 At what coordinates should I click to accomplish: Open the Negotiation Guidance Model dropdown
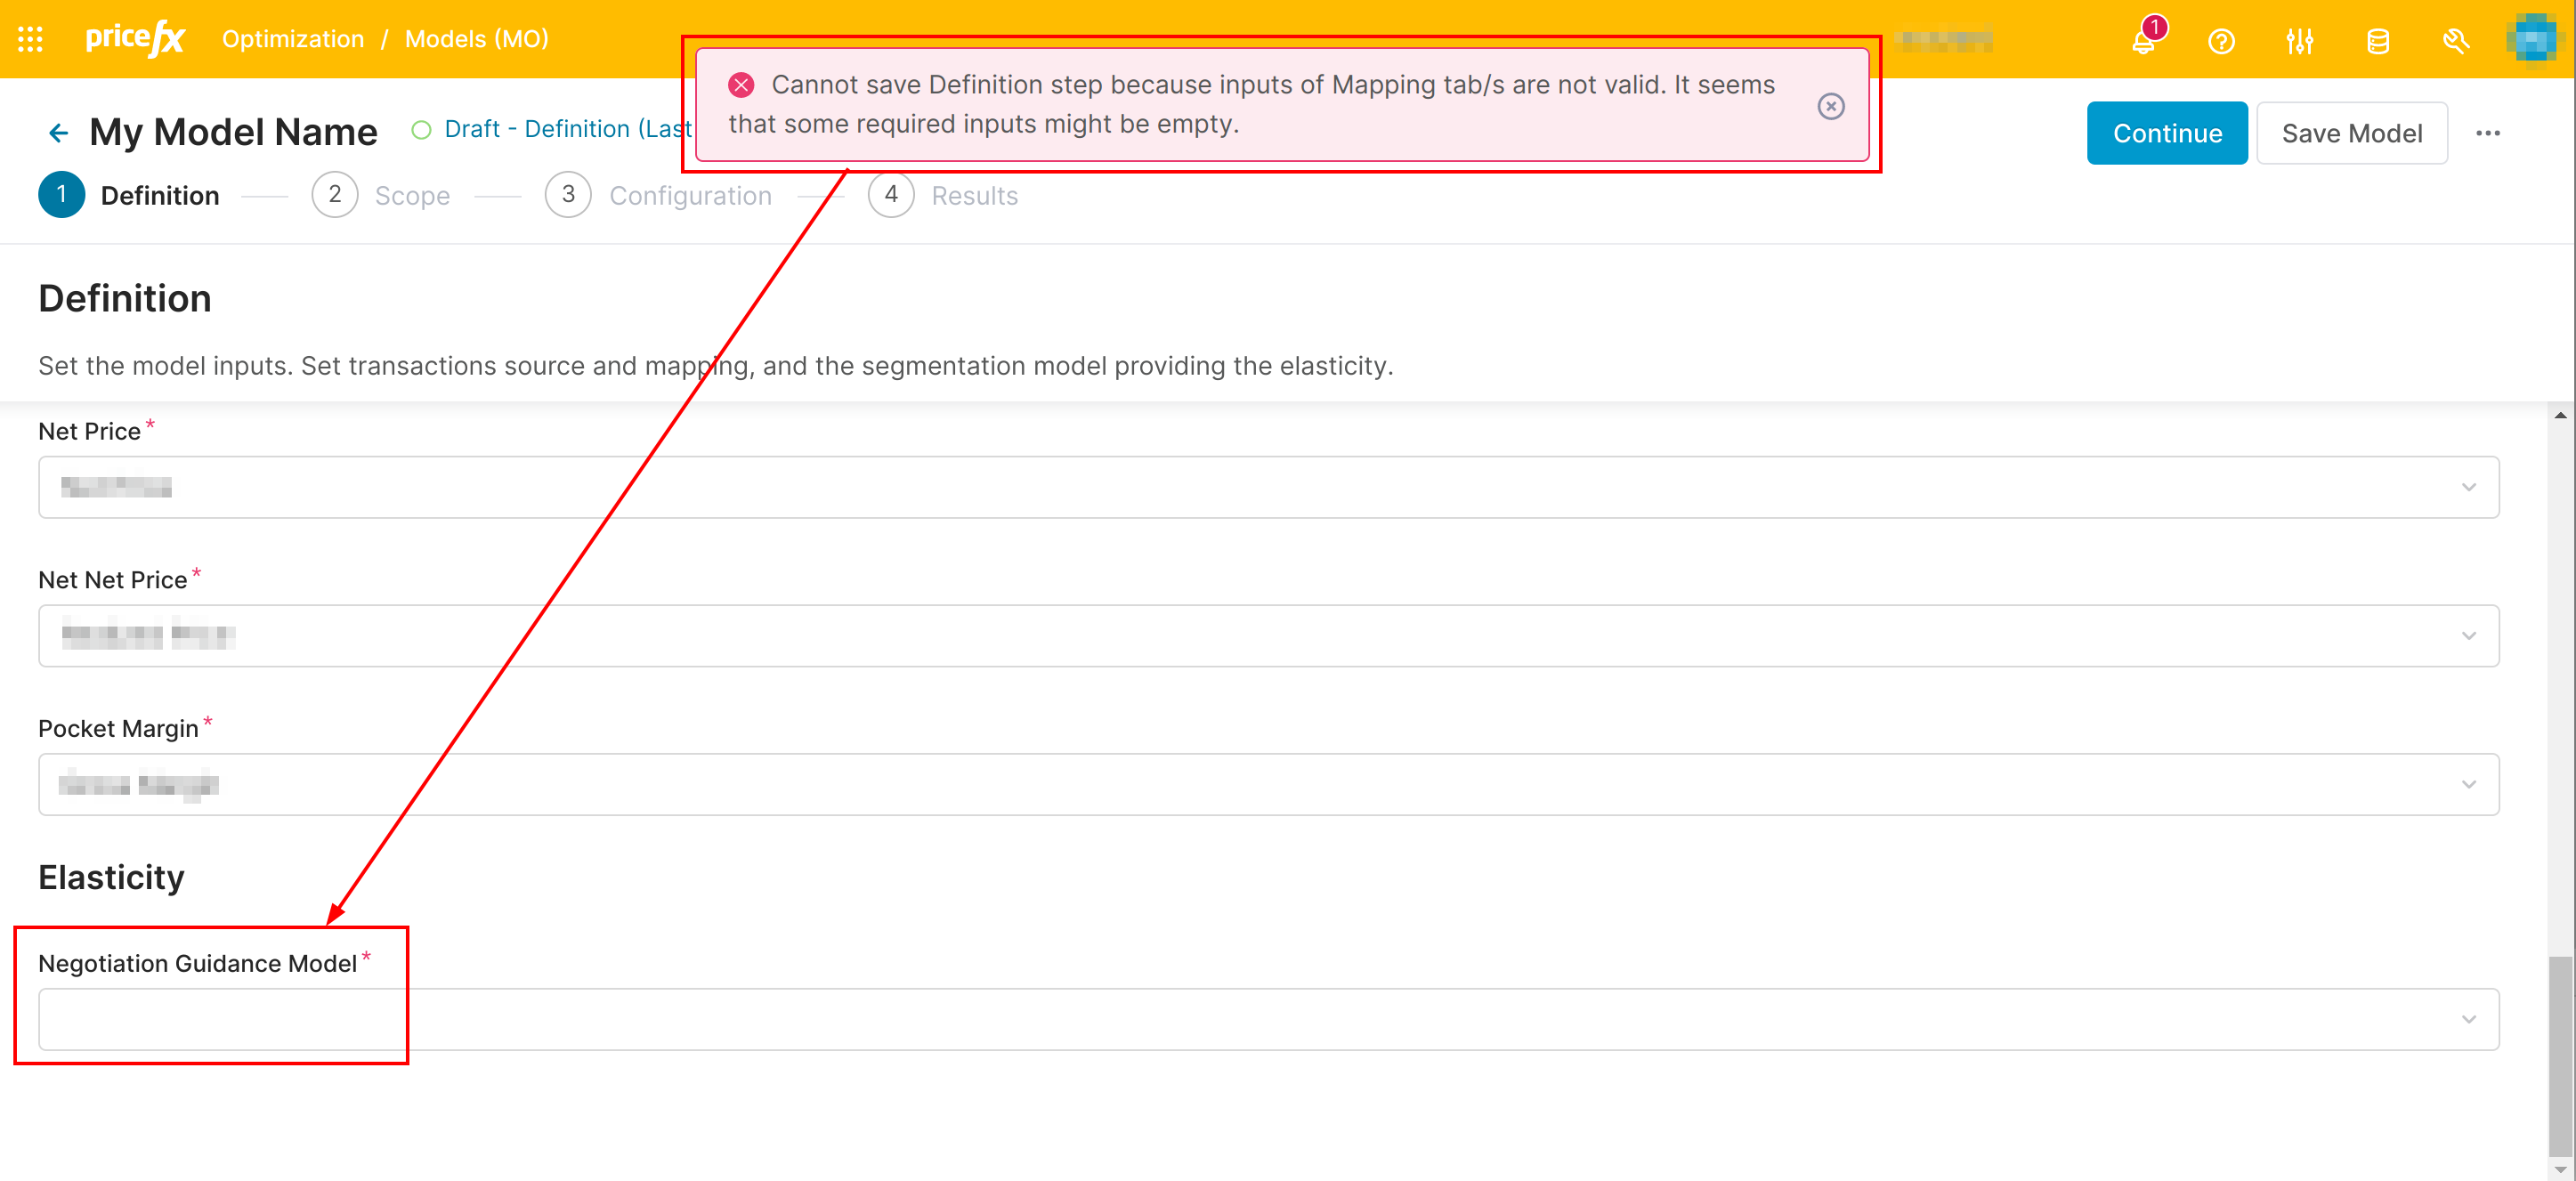[x=1268, y=1019]
